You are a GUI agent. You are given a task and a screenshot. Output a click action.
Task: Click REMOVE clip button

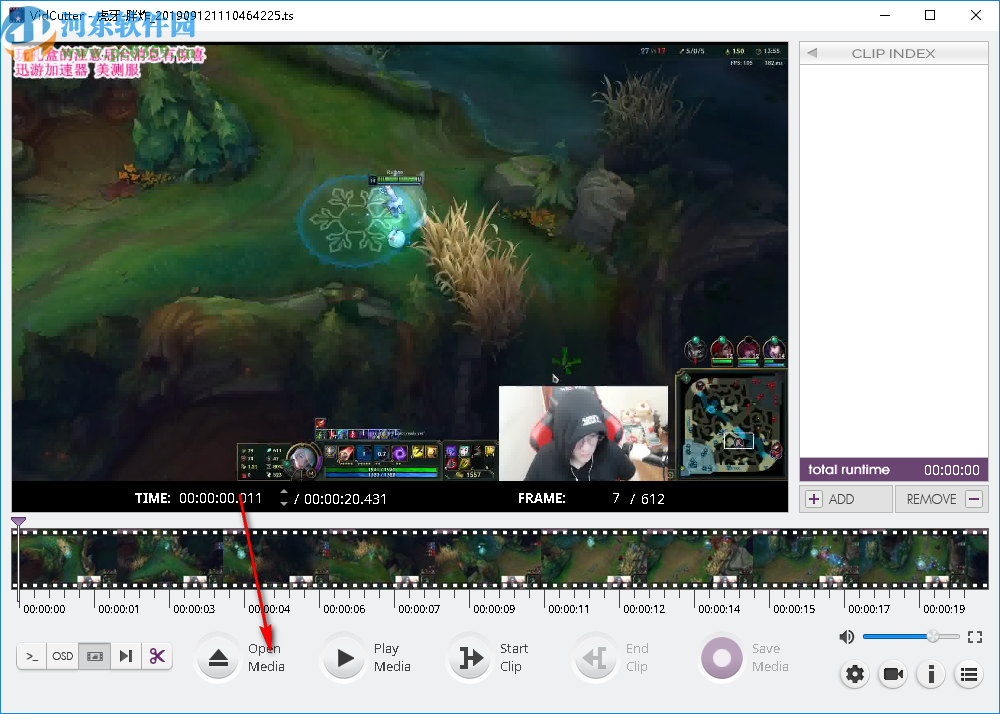(942, 499)
